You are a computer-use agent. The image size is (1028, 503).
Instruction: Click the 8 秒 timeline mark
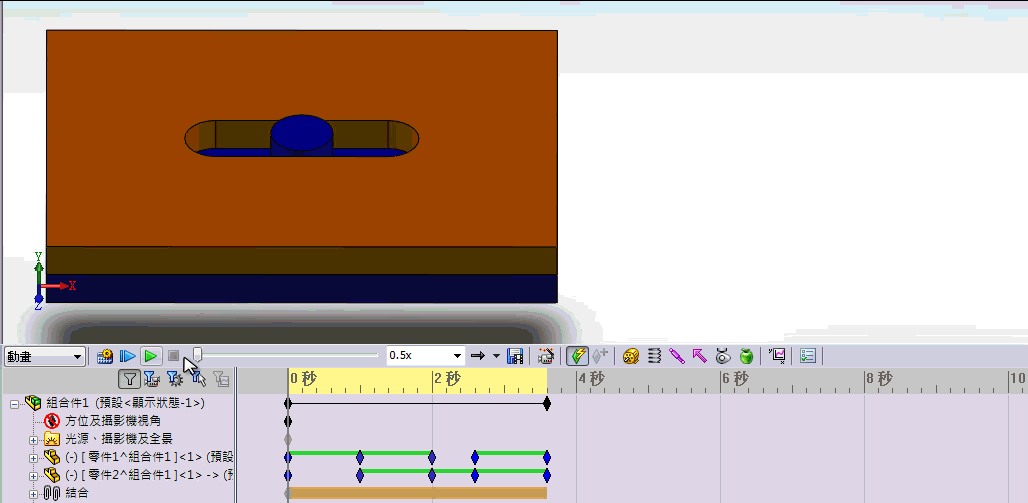click(880, 378)
